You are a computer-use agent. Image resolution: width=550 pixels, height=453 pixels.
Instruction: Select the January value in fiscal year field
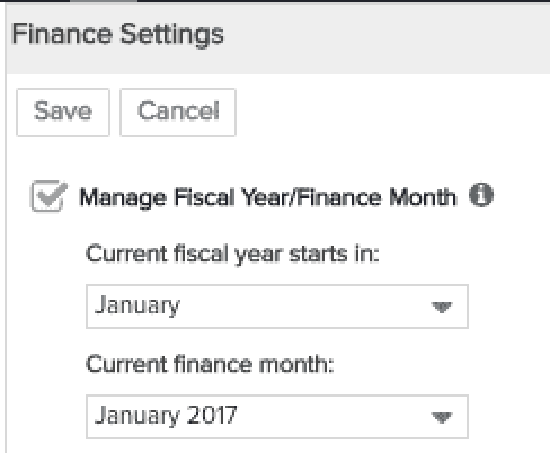pyautogui.click(x=137, y=306)
